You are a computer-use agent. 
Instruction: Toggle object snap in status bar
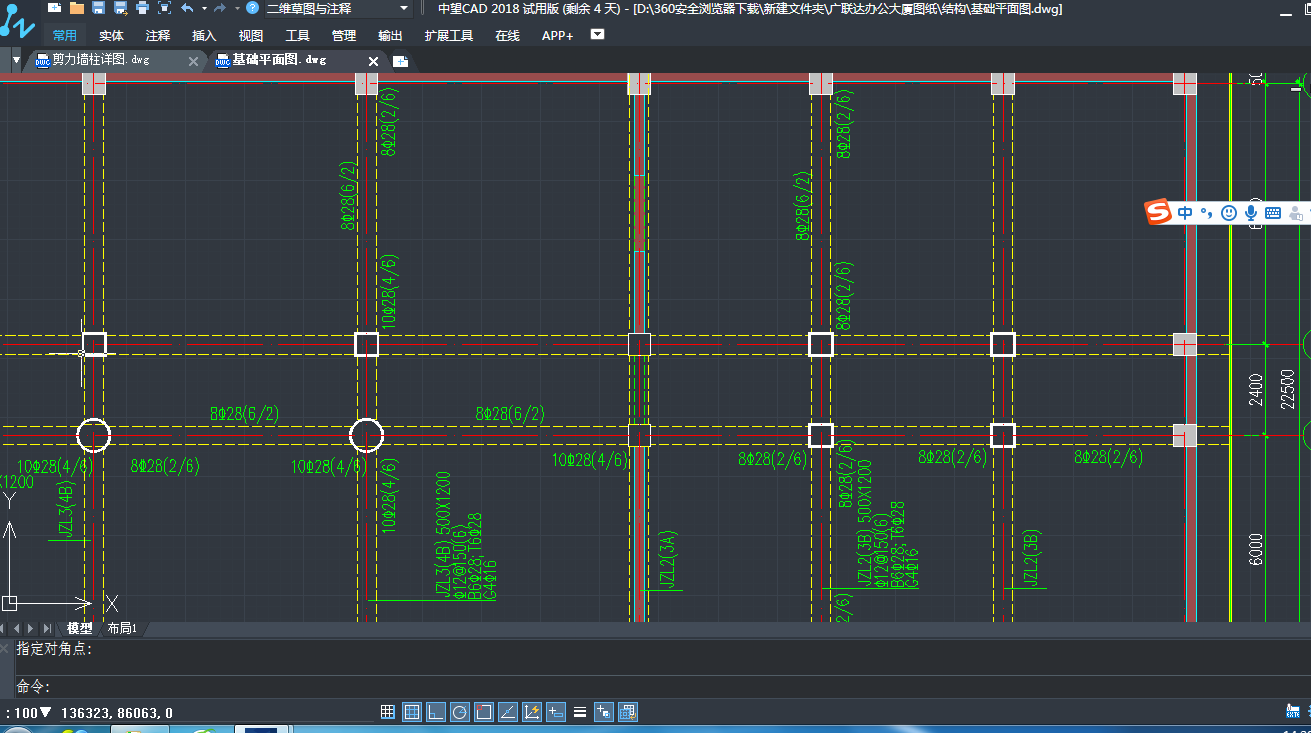tap(484, 712)
